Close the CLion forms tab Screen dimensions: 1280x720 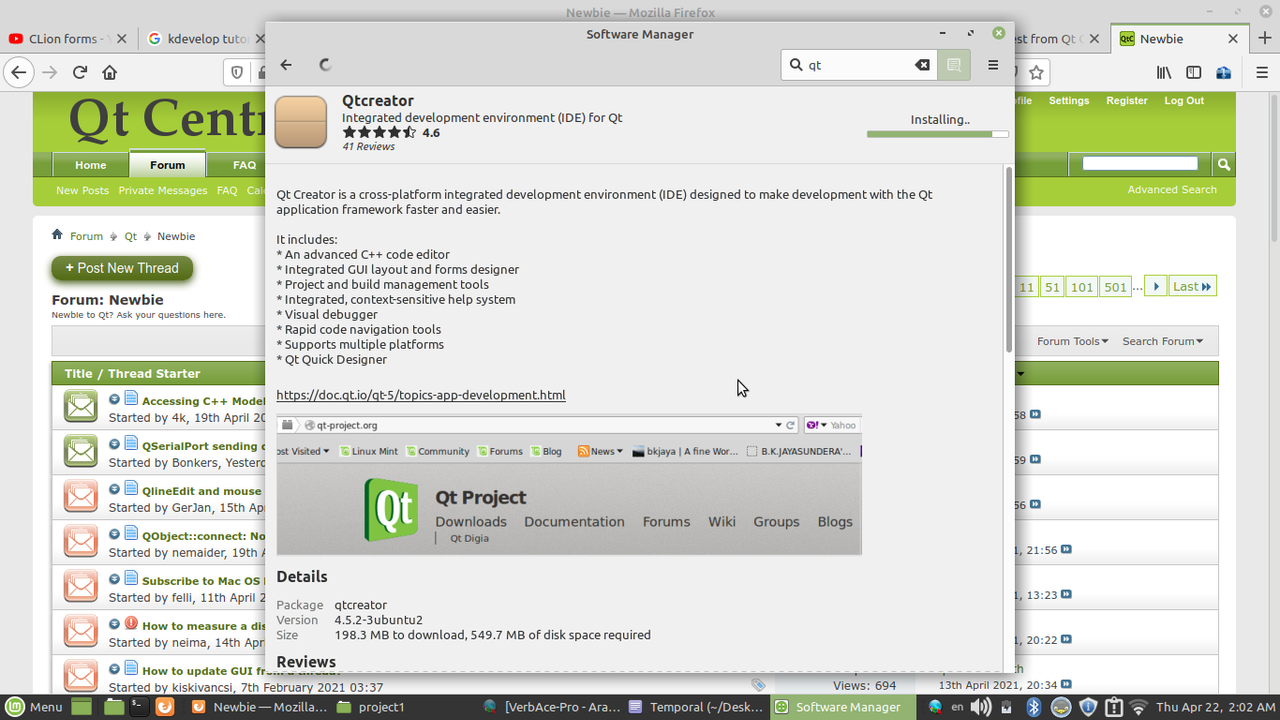point(121,39)
